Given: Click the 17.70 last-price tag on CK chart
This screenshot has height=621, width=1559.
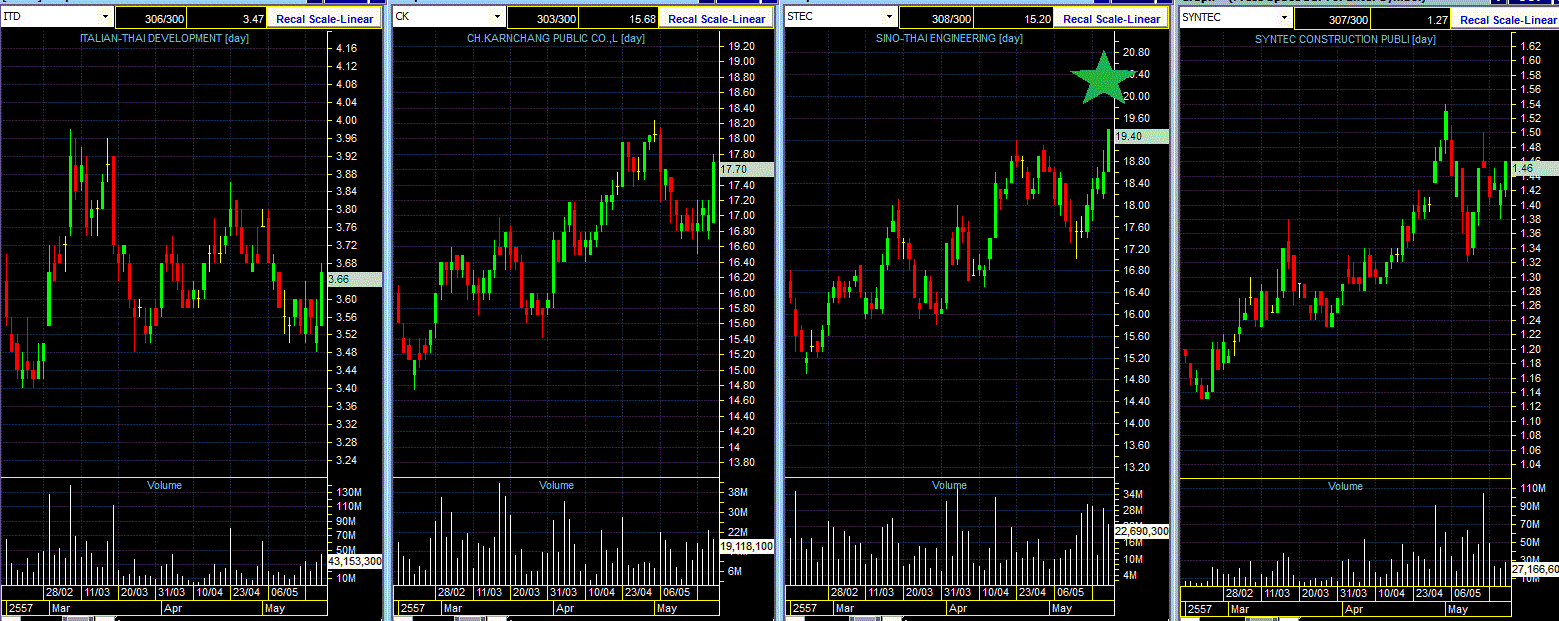Looking at the screenshot, I should [746, 170].
